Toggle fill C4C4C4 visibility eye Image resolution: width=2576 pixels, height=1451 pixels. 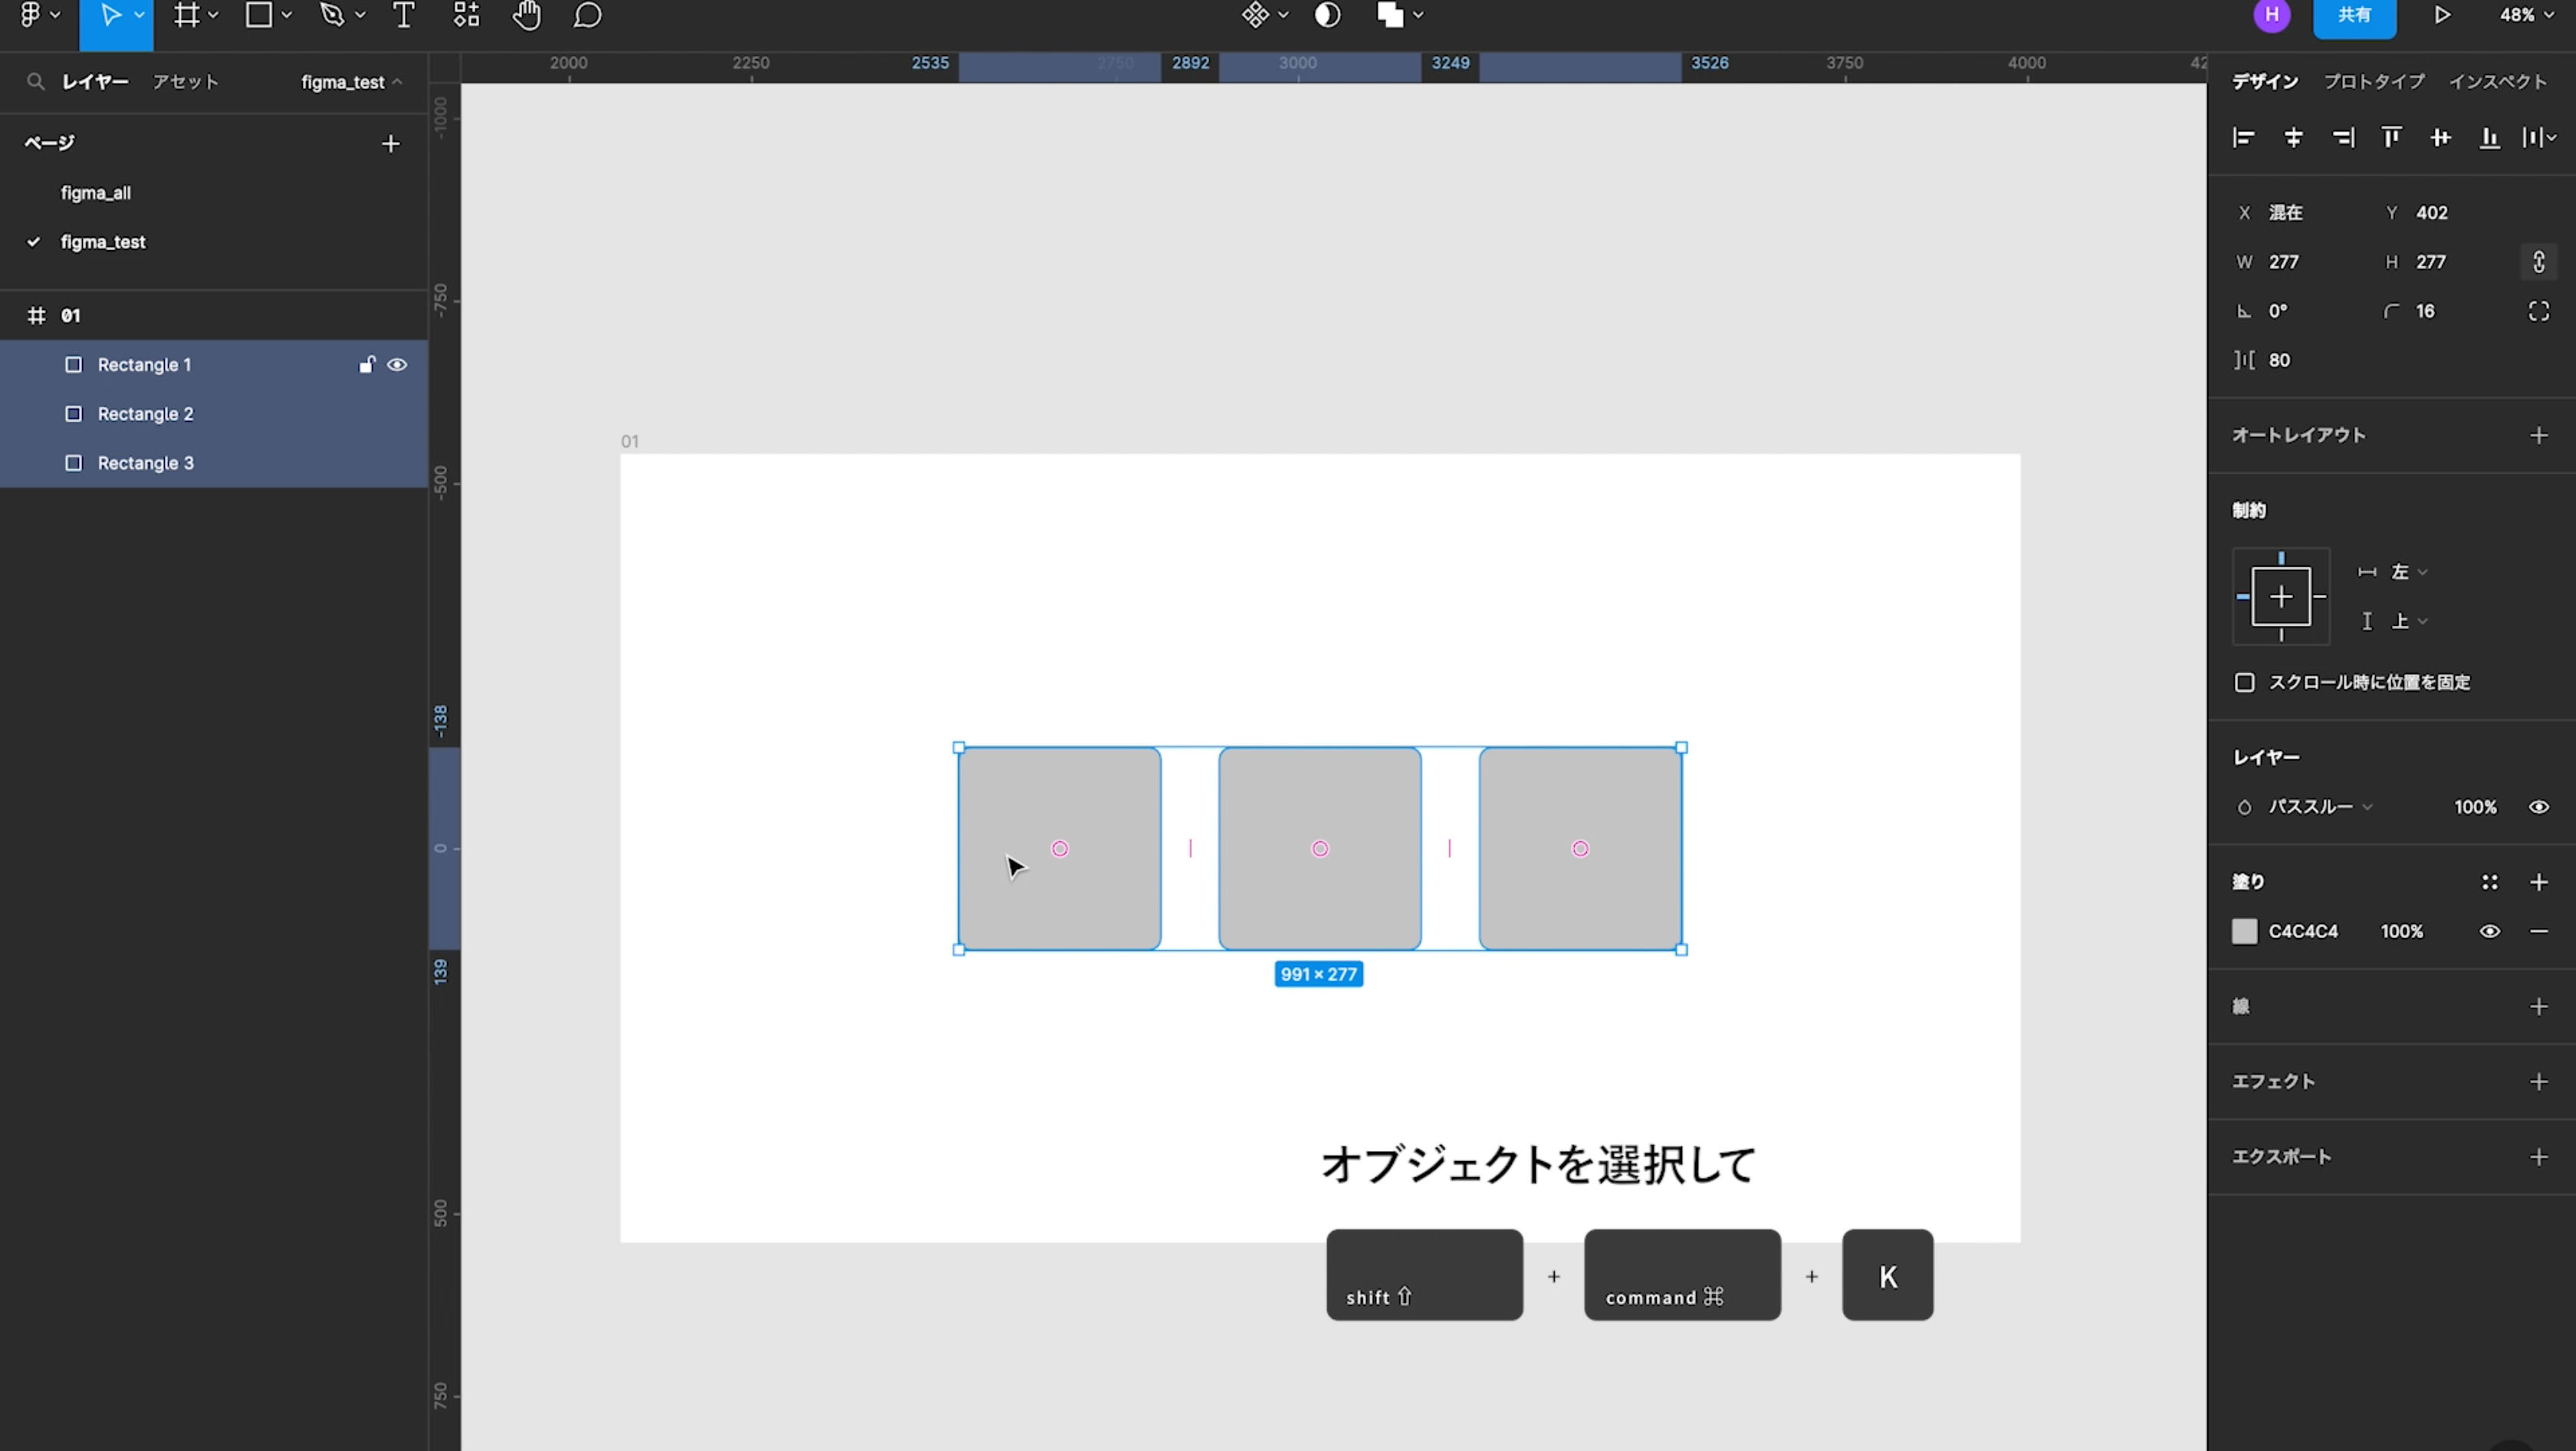[2489, 931]
